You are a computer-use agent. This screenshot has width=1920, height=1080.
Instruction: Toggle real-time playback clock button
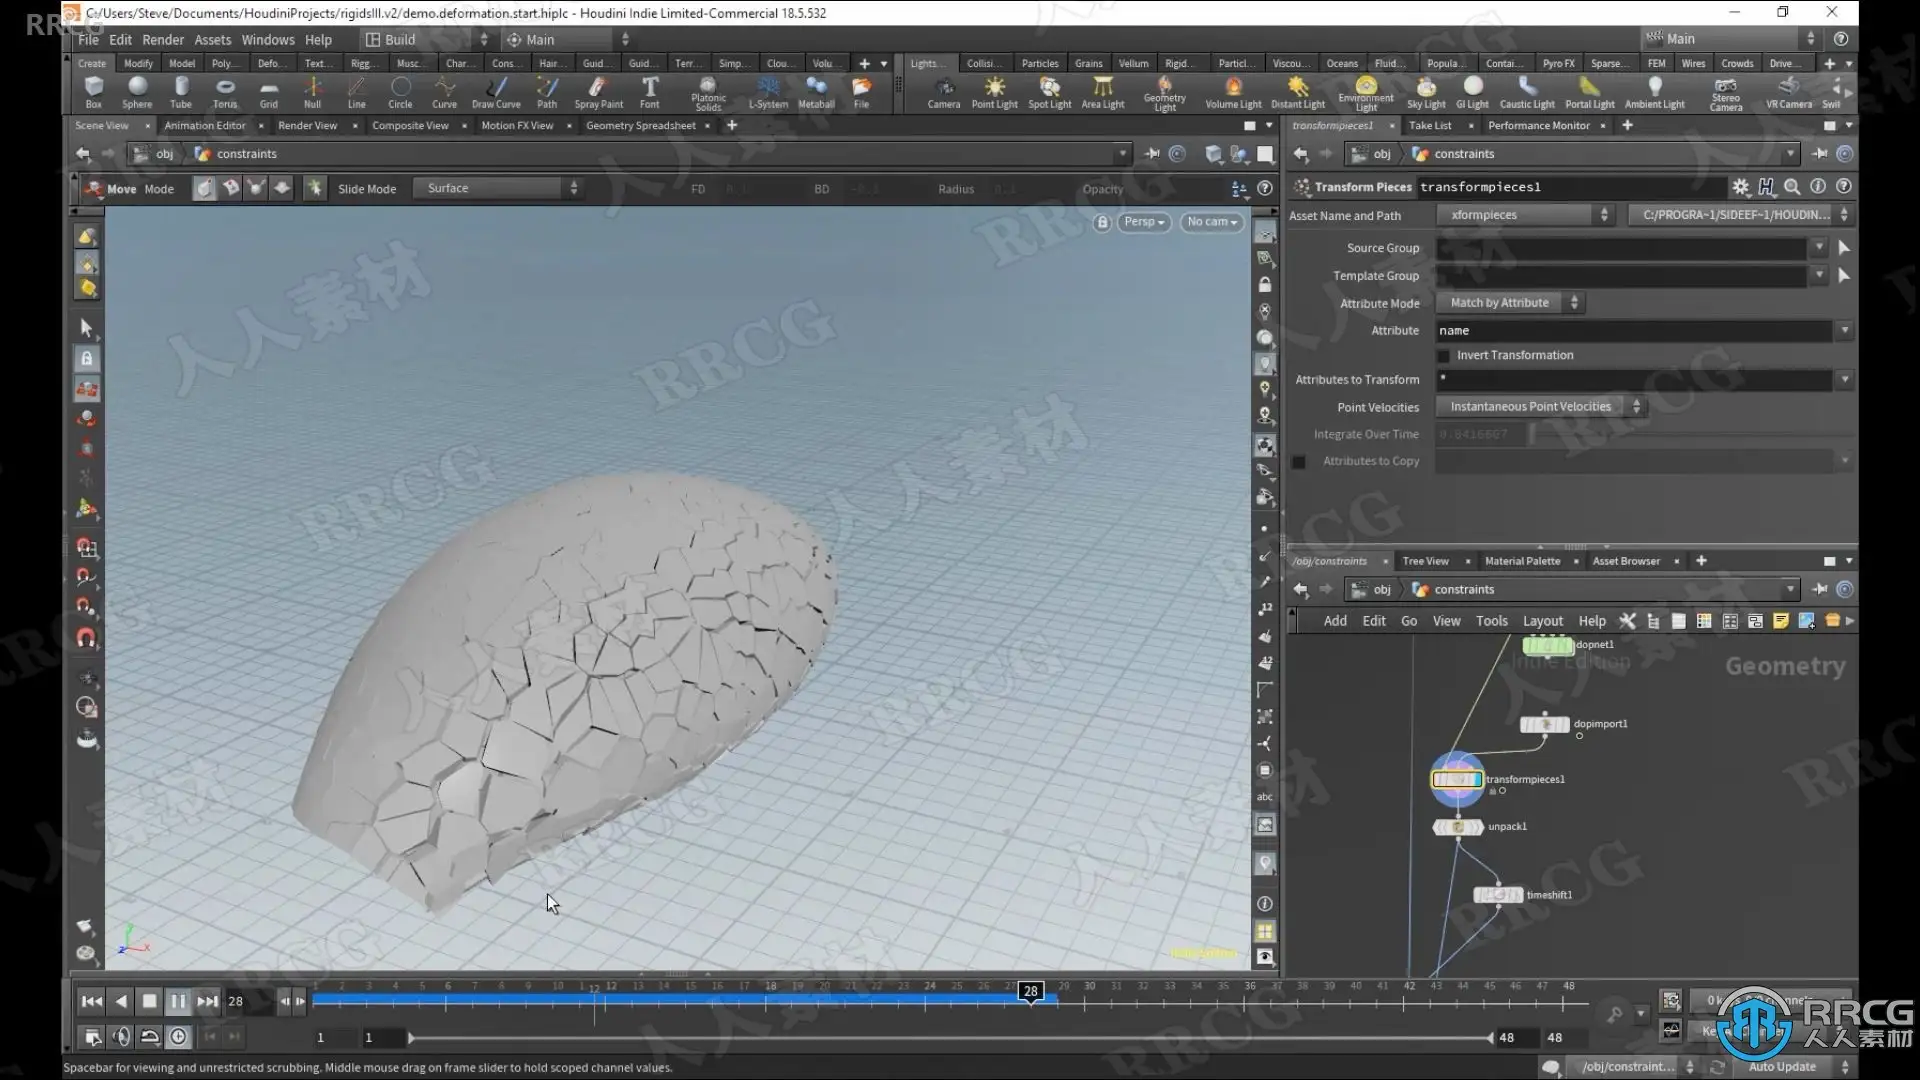coord(178,1037)
